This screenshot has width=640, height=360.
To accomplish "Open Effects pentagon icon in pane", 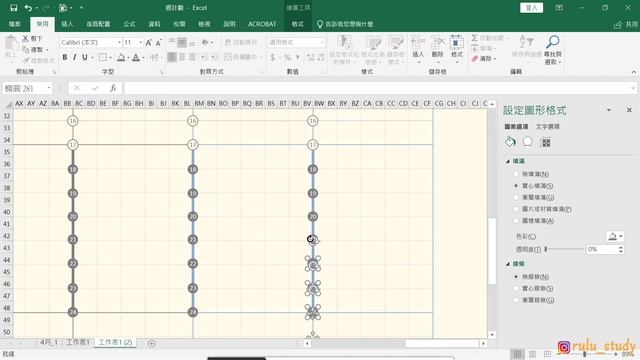I will point(527,142).
